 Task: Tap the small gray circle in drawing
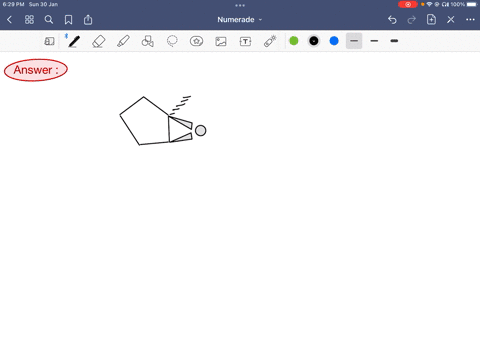pos(200,131)
